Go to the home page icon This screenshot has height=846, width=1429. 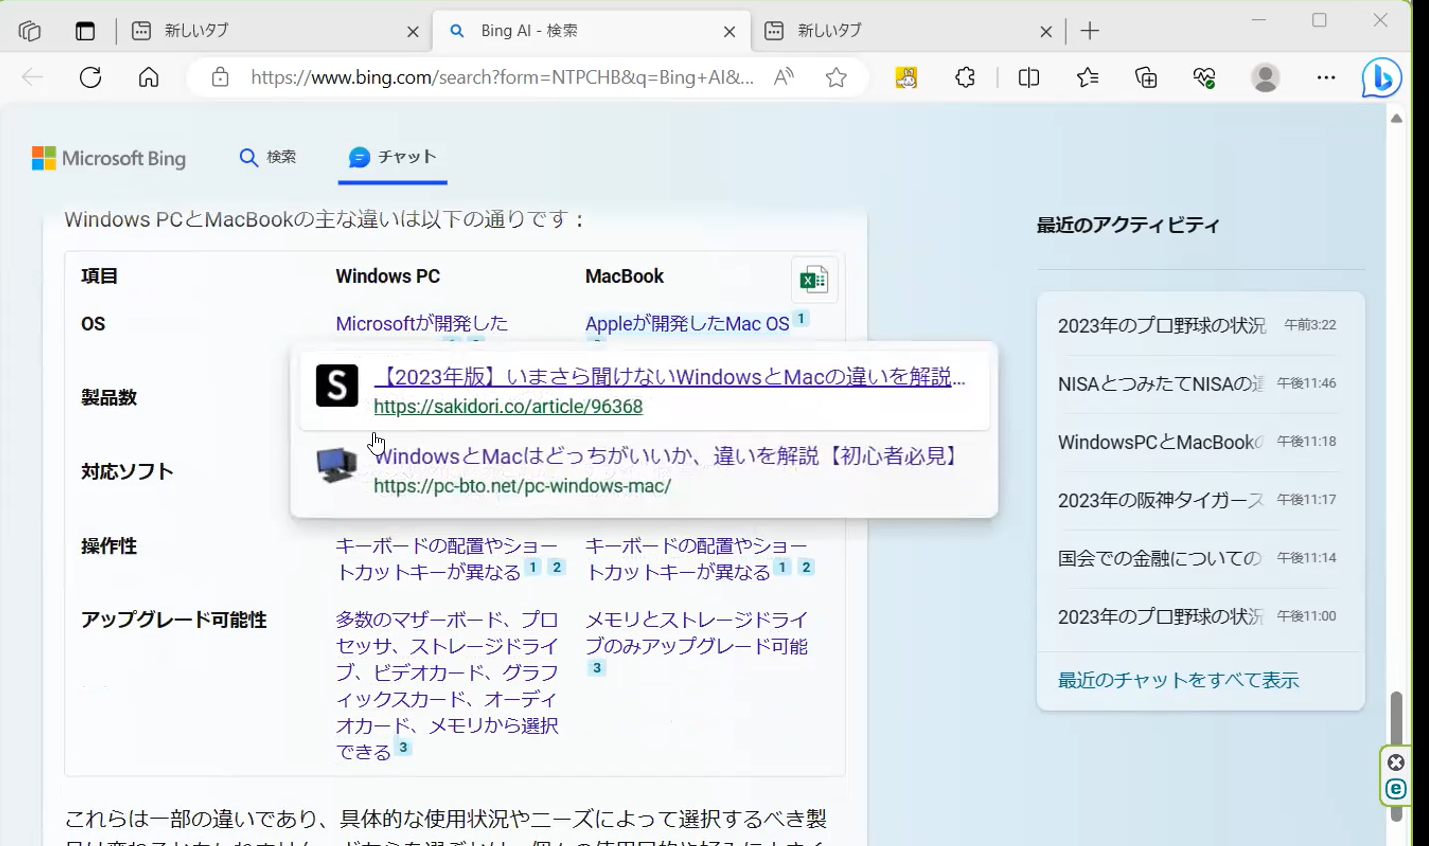click(x=149, y=77)
